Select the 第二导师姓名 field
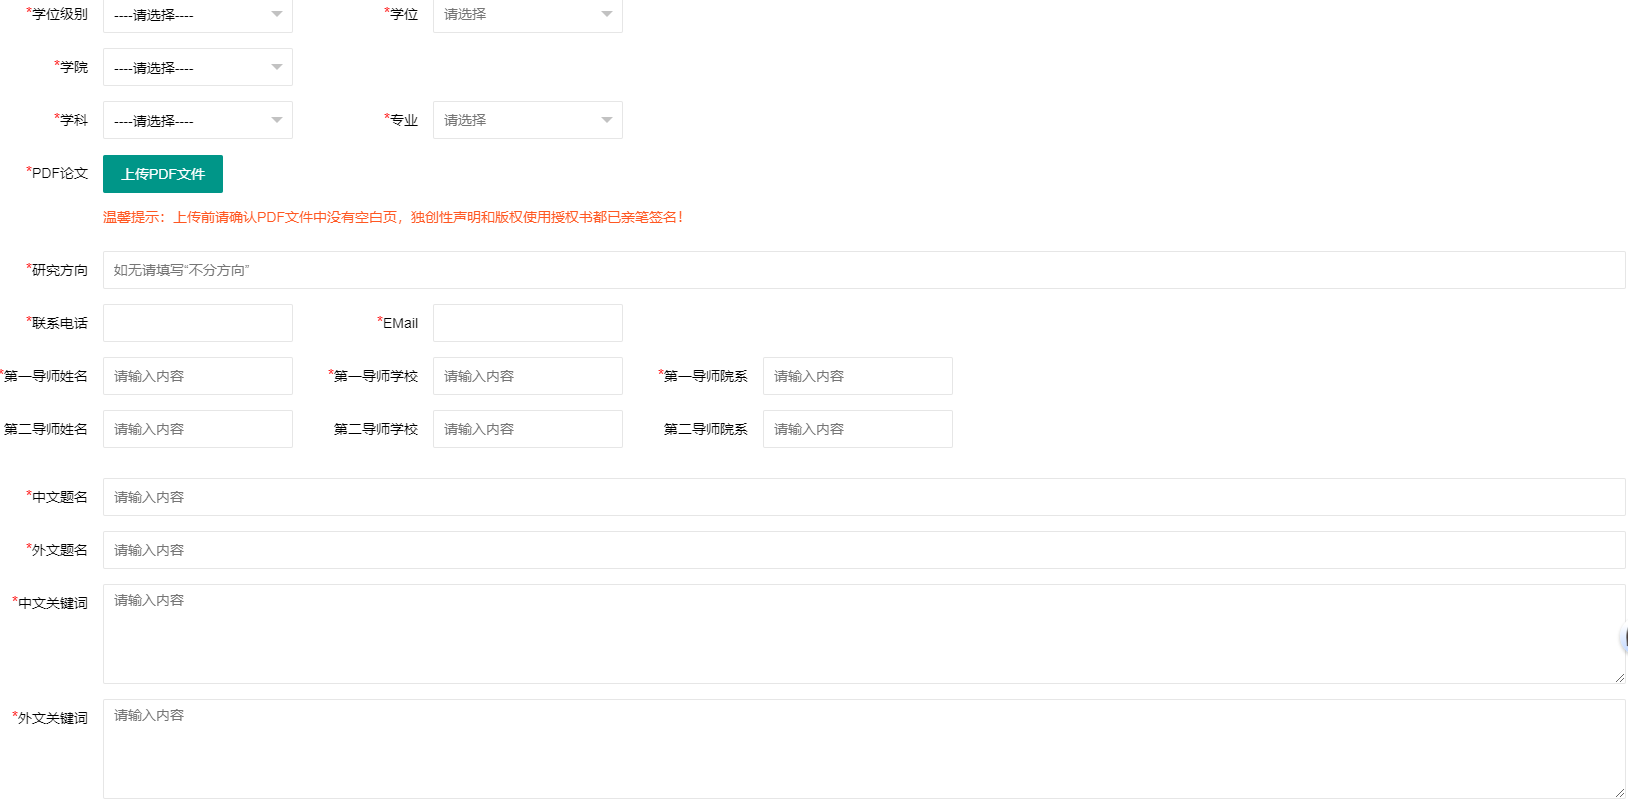The image size is (1628, 801). [x=197, y=429]
